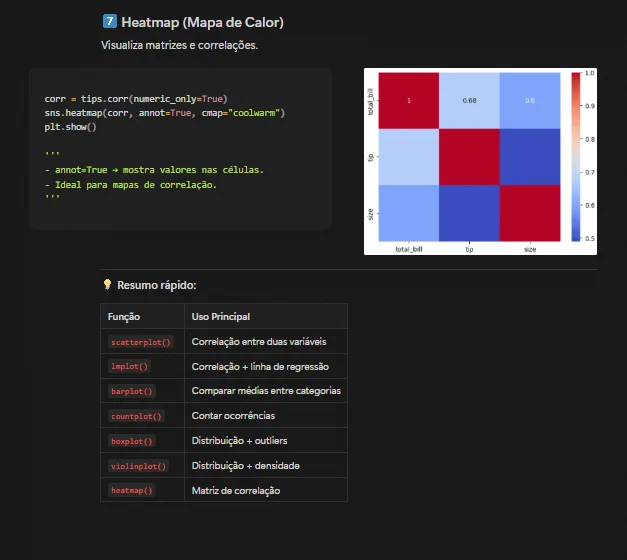Click the cell 'Comparar médias entre categorias'
Viewport: 627px width, 560px height.
(266, 391)
